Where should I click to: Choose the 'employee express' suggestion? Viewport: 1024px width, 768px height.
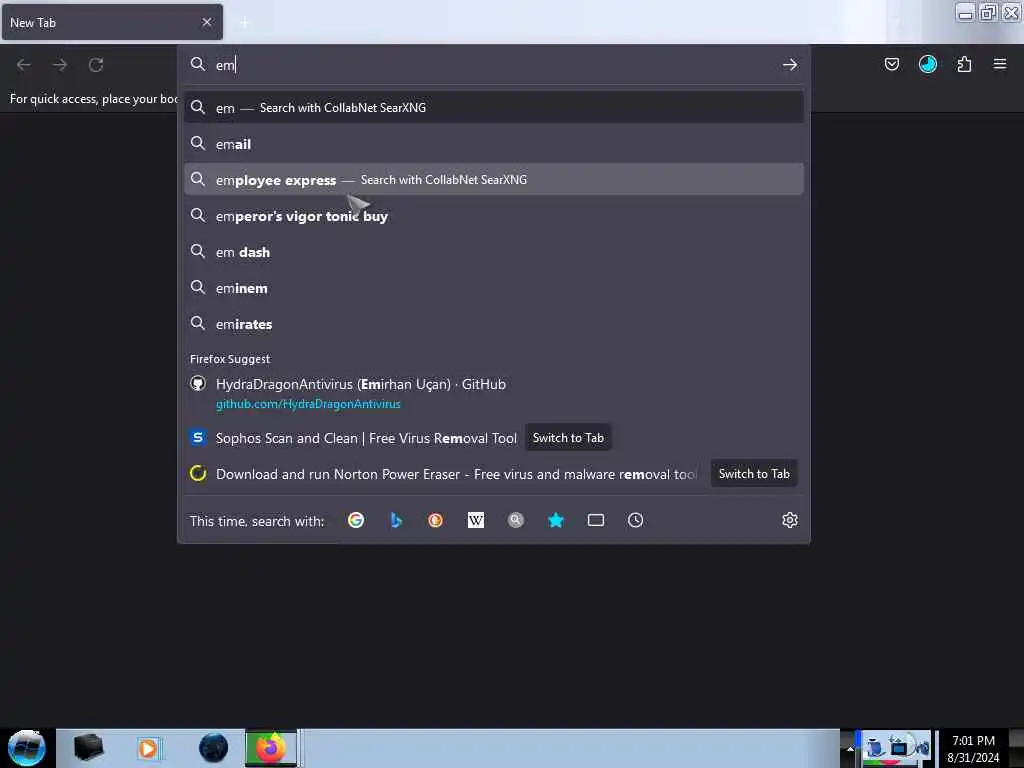coord(494,180)
